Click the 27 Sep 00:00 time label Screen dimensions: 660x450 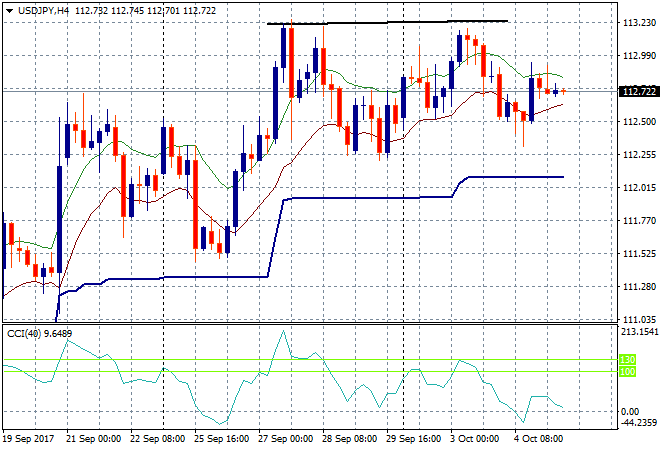click(285, 439)
